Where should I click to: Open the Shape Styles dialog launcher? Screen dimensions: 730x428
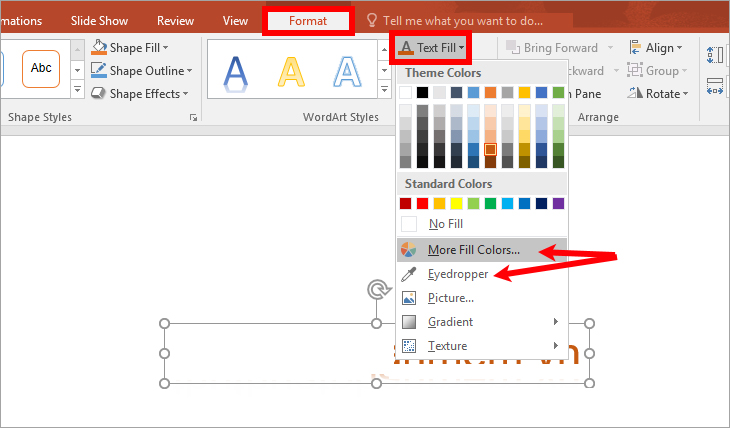pos(193,118)
